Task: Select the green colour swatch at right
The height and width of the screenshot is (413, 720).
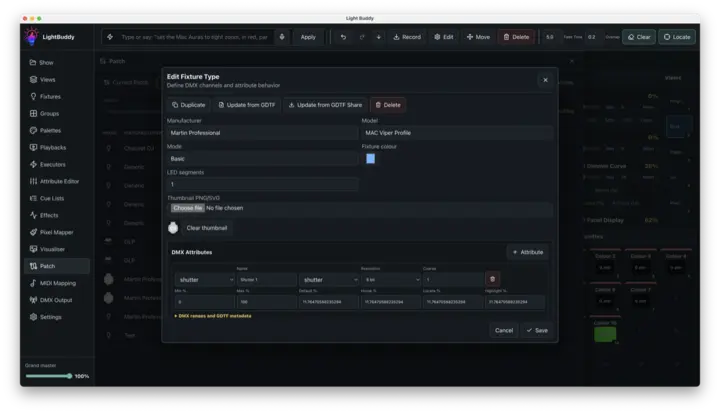Action: [605, 334]
